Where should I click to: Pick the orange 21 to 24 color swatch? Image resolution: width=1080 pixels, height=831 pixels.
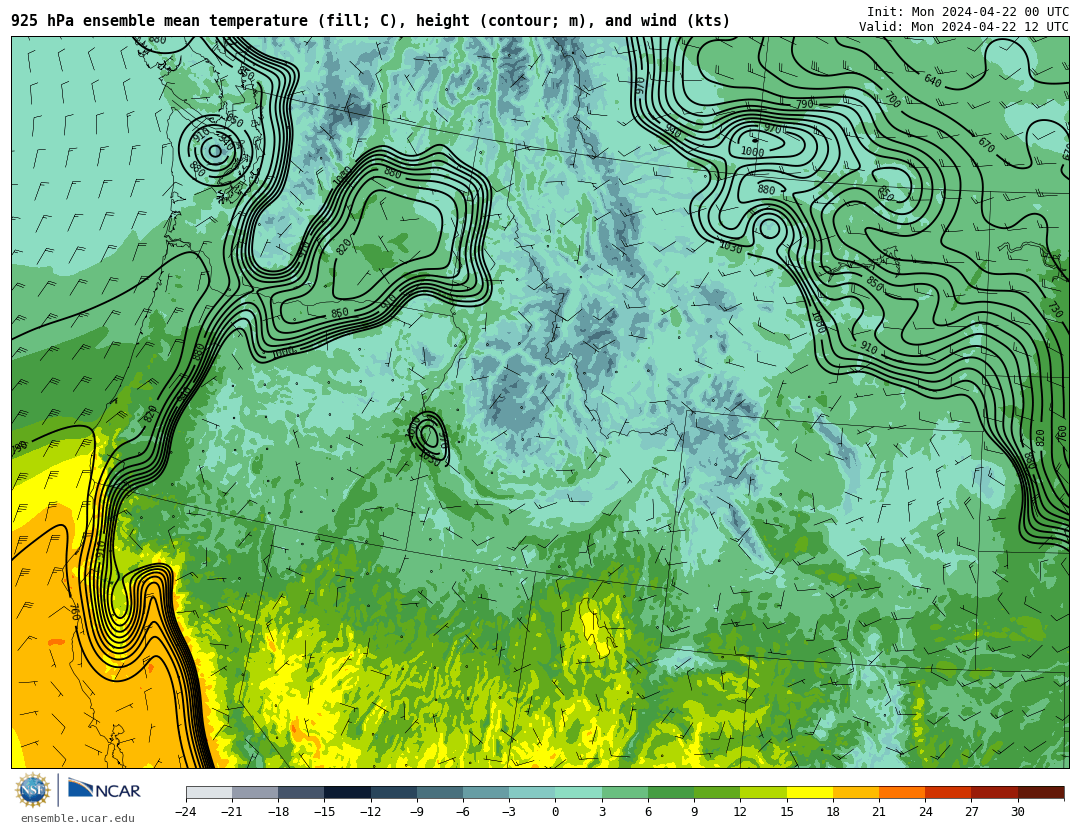coord(902,792)
